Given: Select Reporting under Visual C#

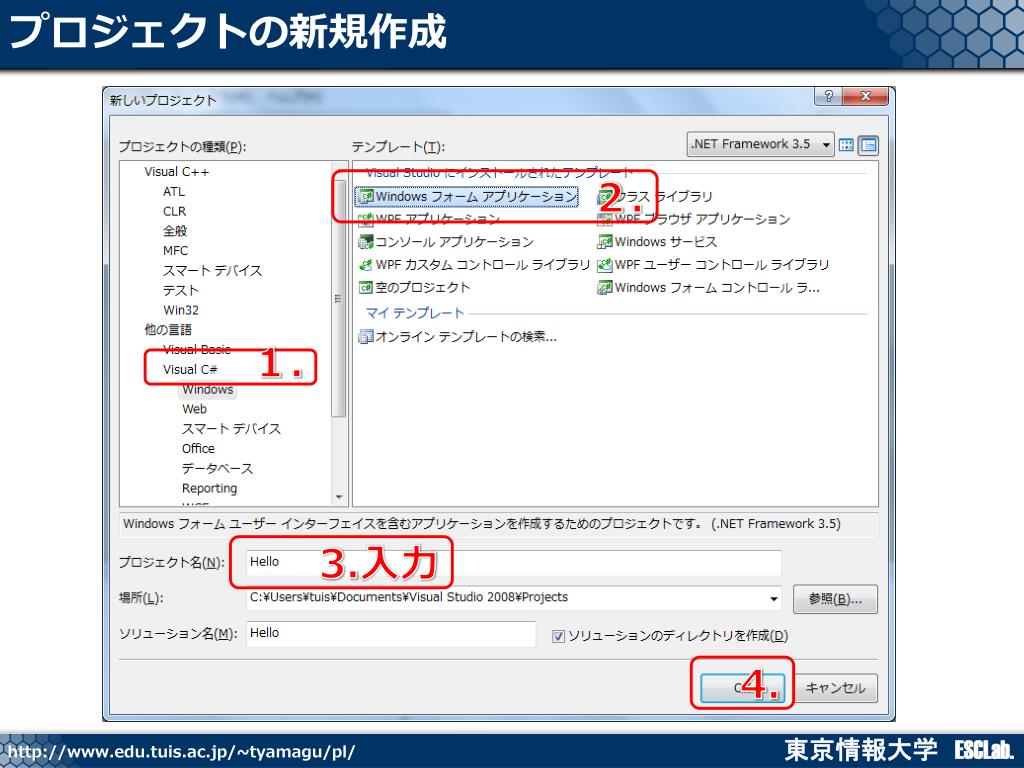Looking at the screenshot, I should 209,488.
